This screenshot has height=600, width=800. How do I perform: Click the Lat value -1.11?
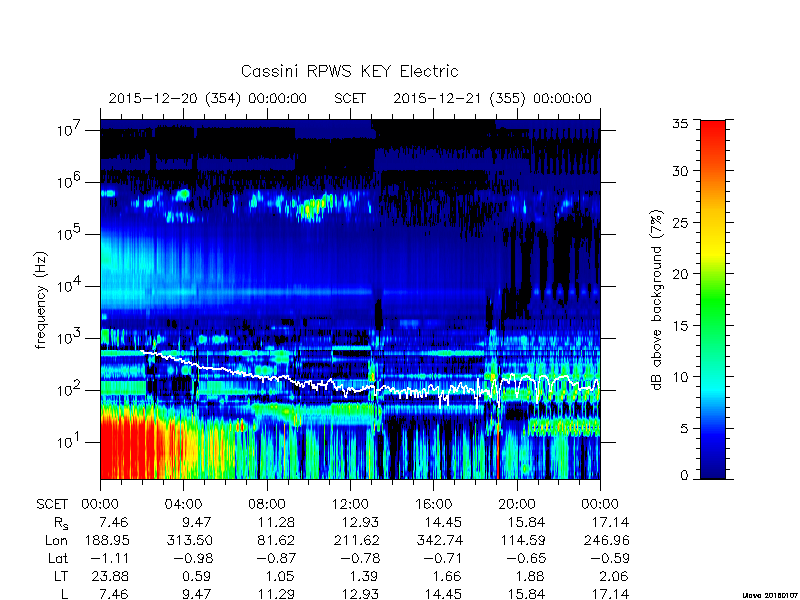click(x=109, y=559)
